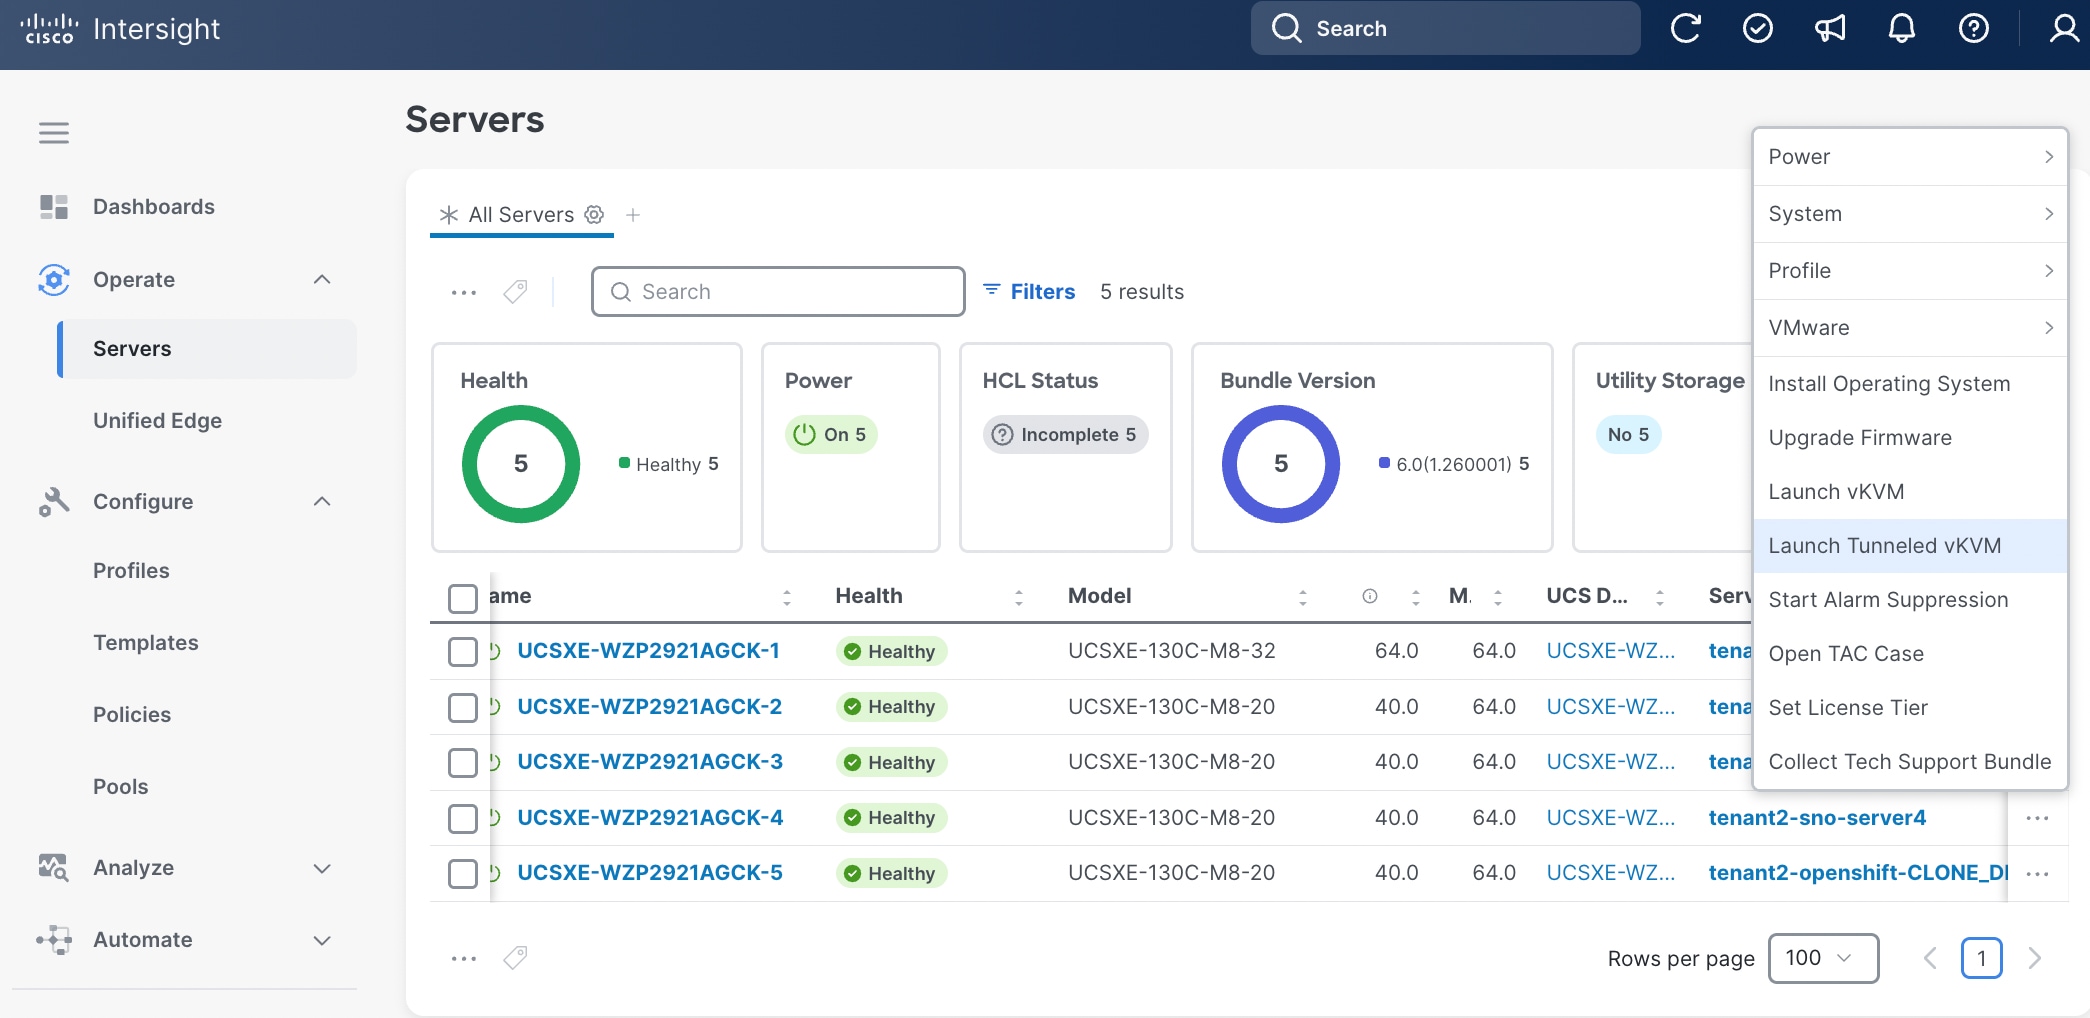Click the tag icon beside search
The image size is (2090, 1018).
pyautogui.click(x=515, y=292)
